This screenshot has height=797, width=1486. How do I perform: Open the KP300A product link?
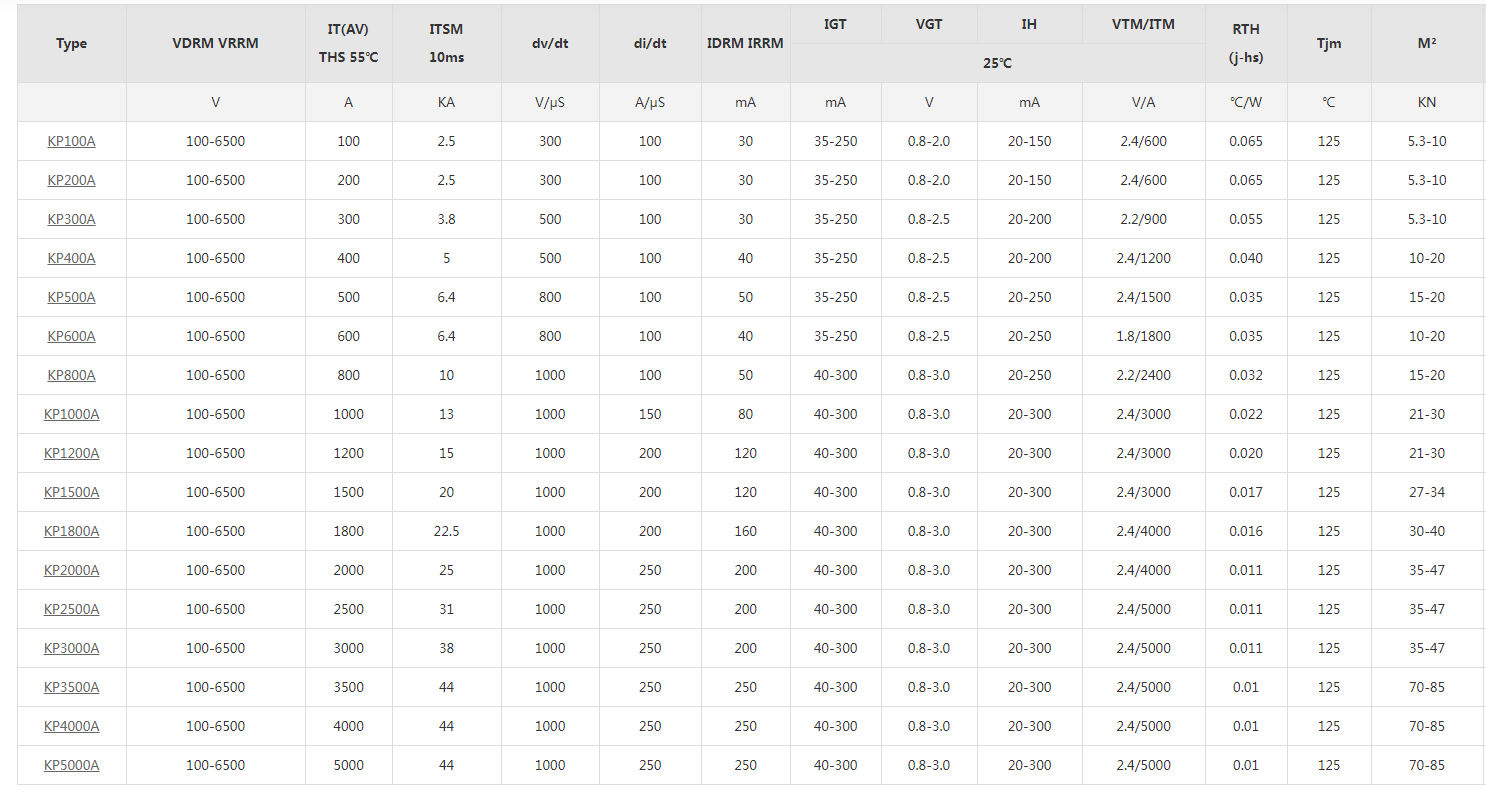point(71,219)
